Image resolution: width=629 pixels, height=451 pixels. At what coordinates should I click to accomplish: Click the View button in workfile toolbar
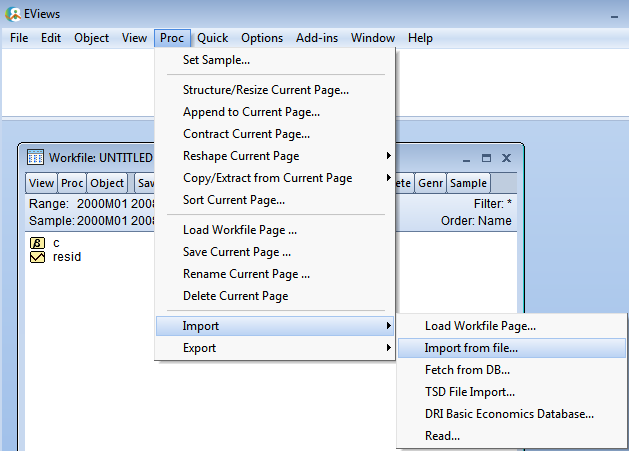pos(41,183)
